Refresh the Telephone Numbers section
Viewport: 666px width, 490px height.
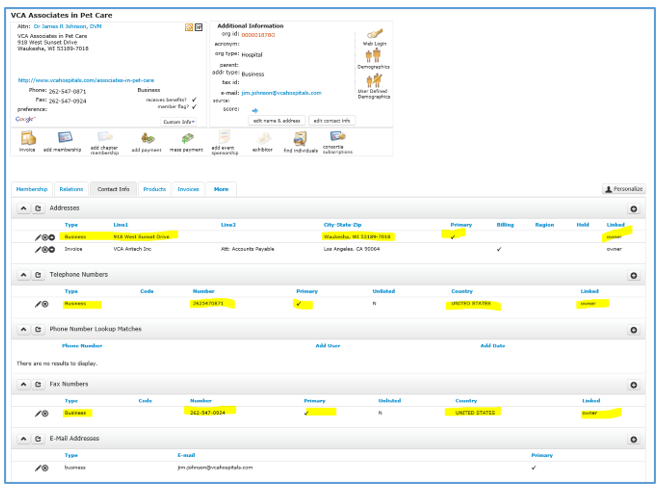[39, 274]
